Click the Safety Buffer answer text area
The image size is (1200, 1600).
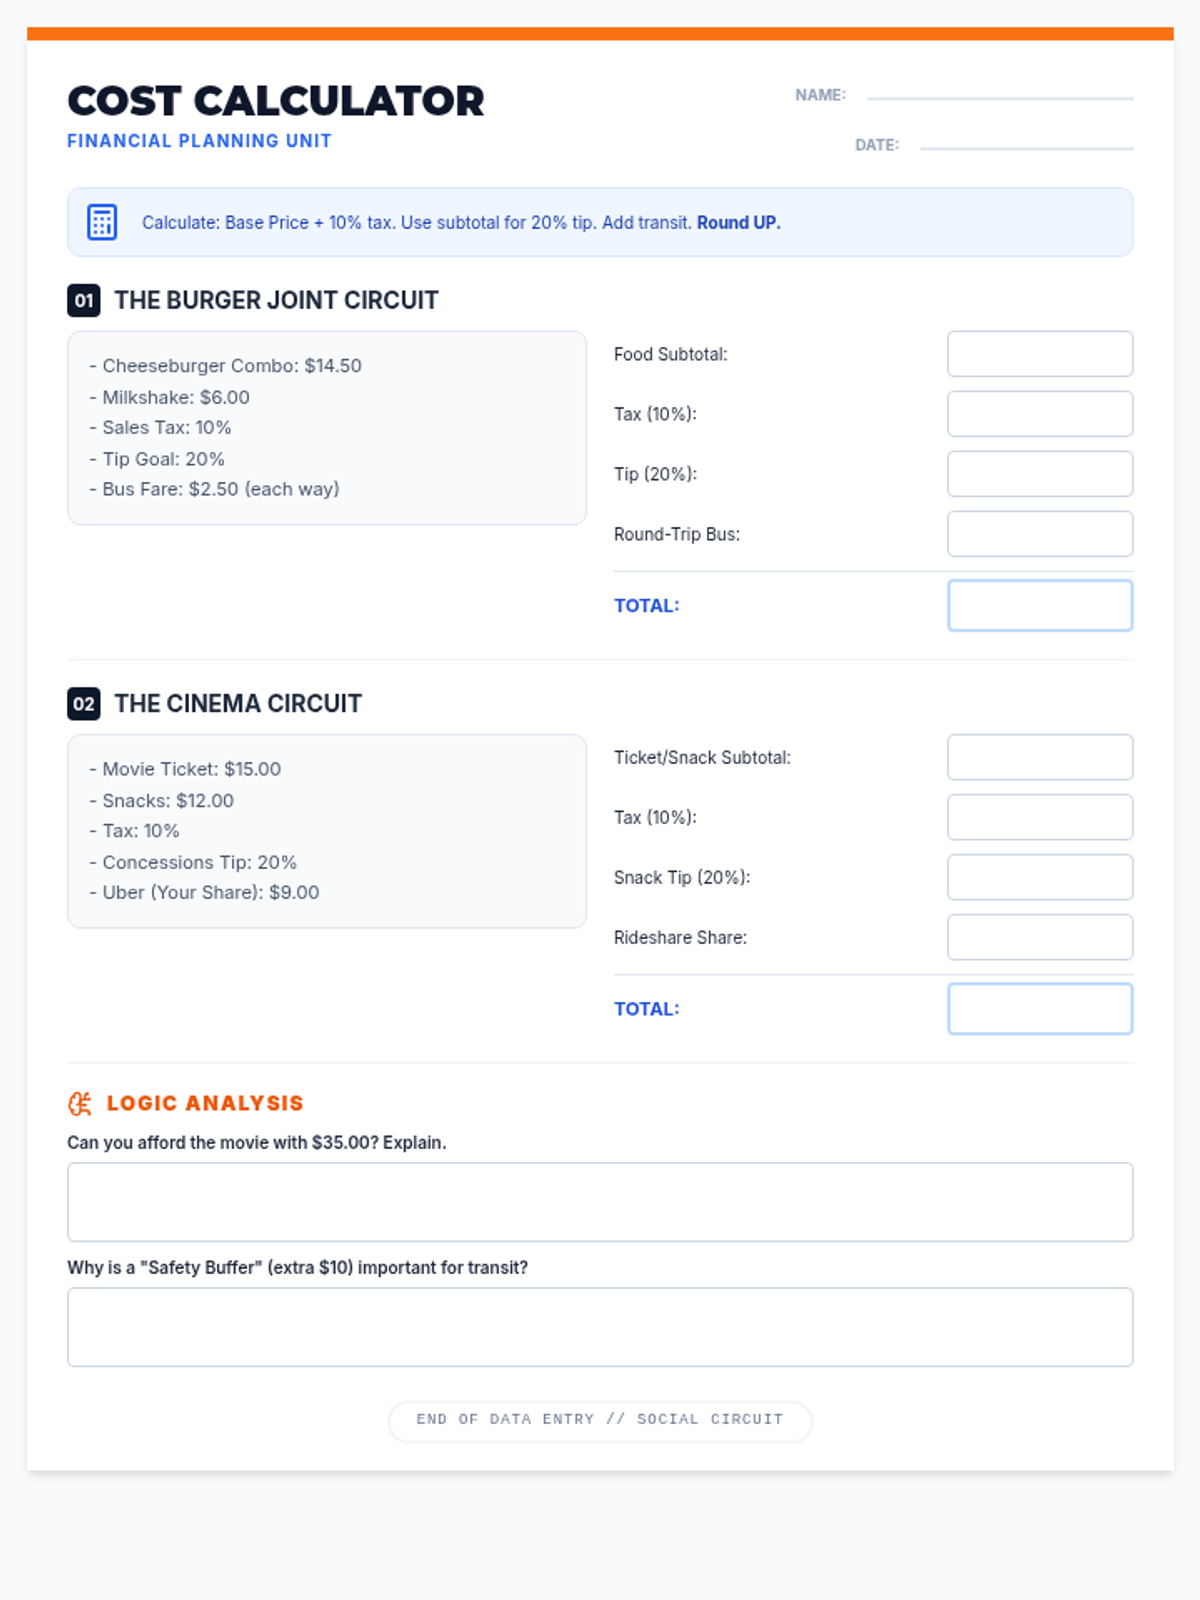tap(600, 1327)
